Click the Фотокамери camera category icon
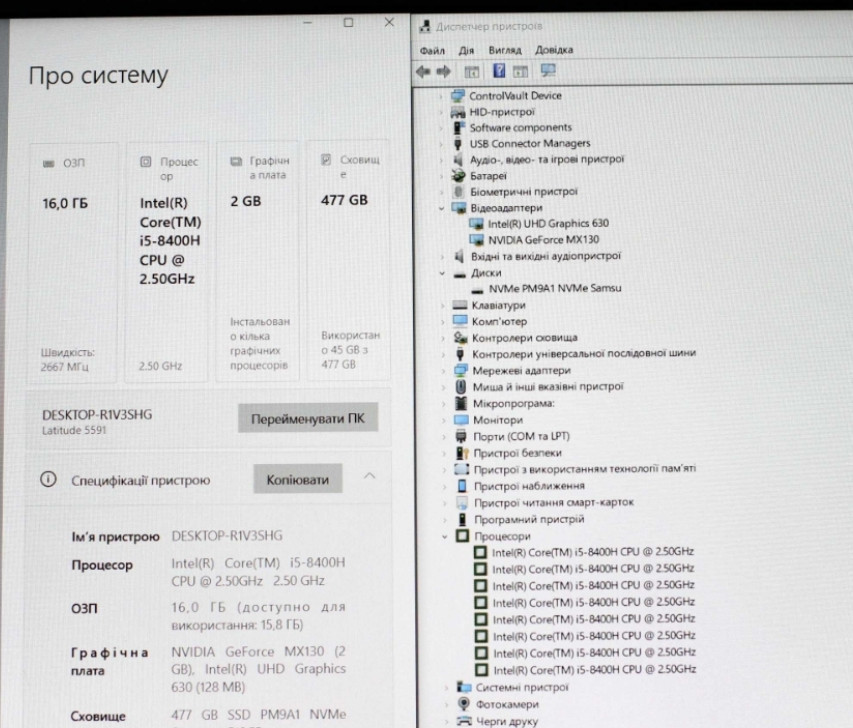 (x=463, y=704)
